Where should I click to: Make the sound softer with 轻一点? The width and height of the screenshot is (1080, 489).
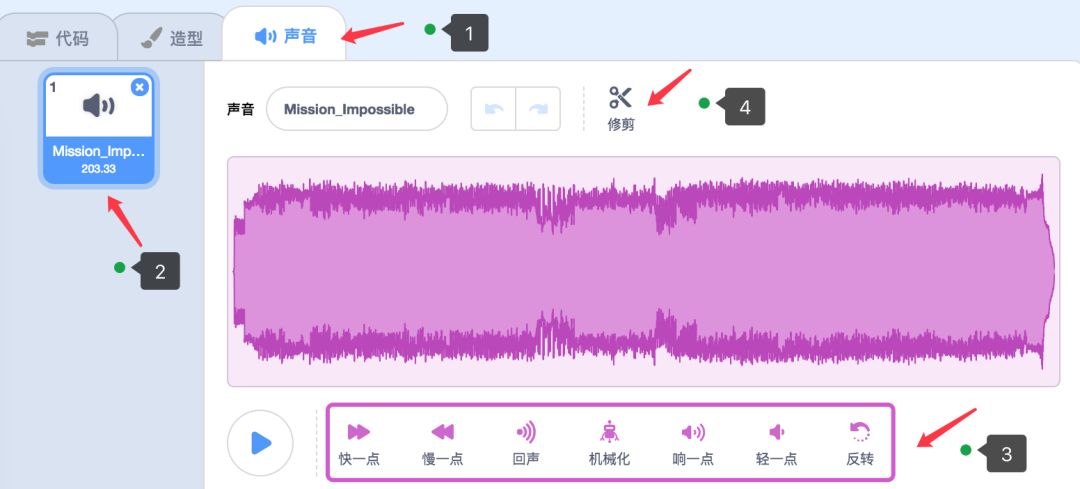click(776, 444)
